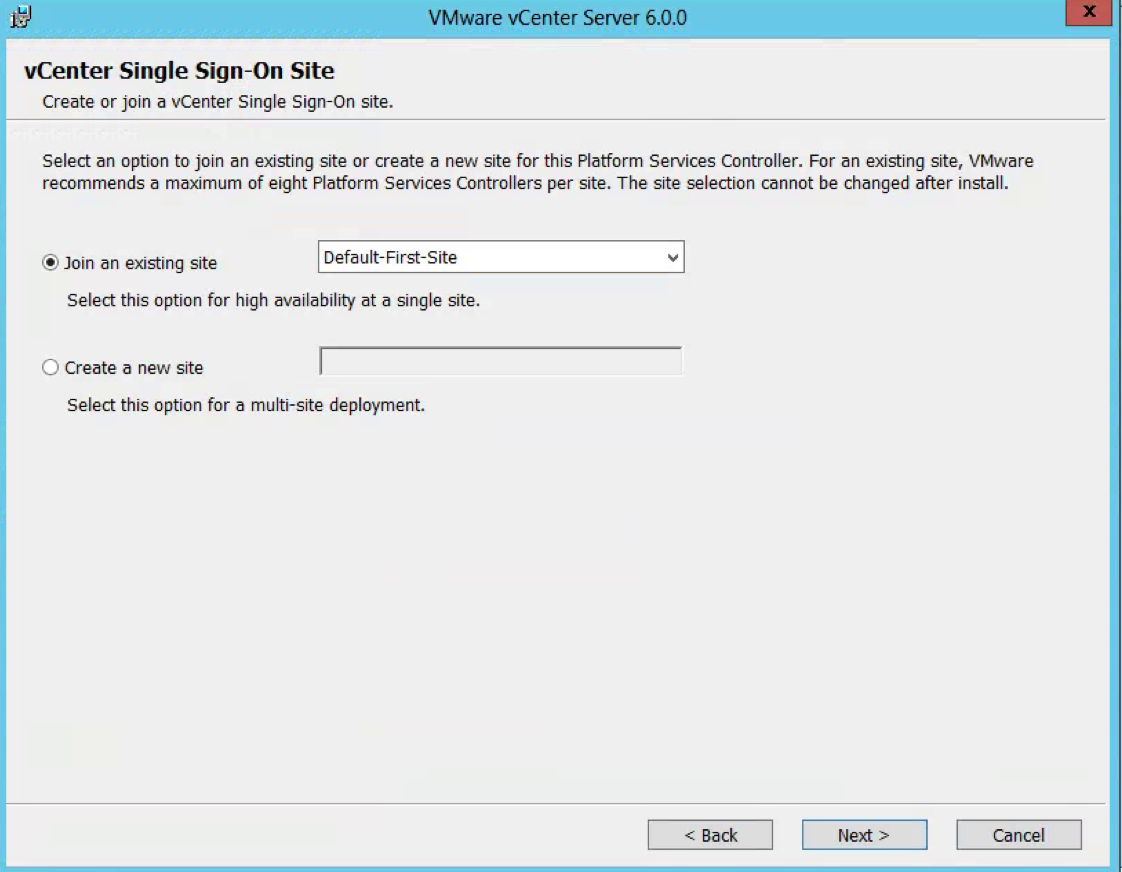Click the vCenter Single Sign-On Site heading

coord(179,71)
